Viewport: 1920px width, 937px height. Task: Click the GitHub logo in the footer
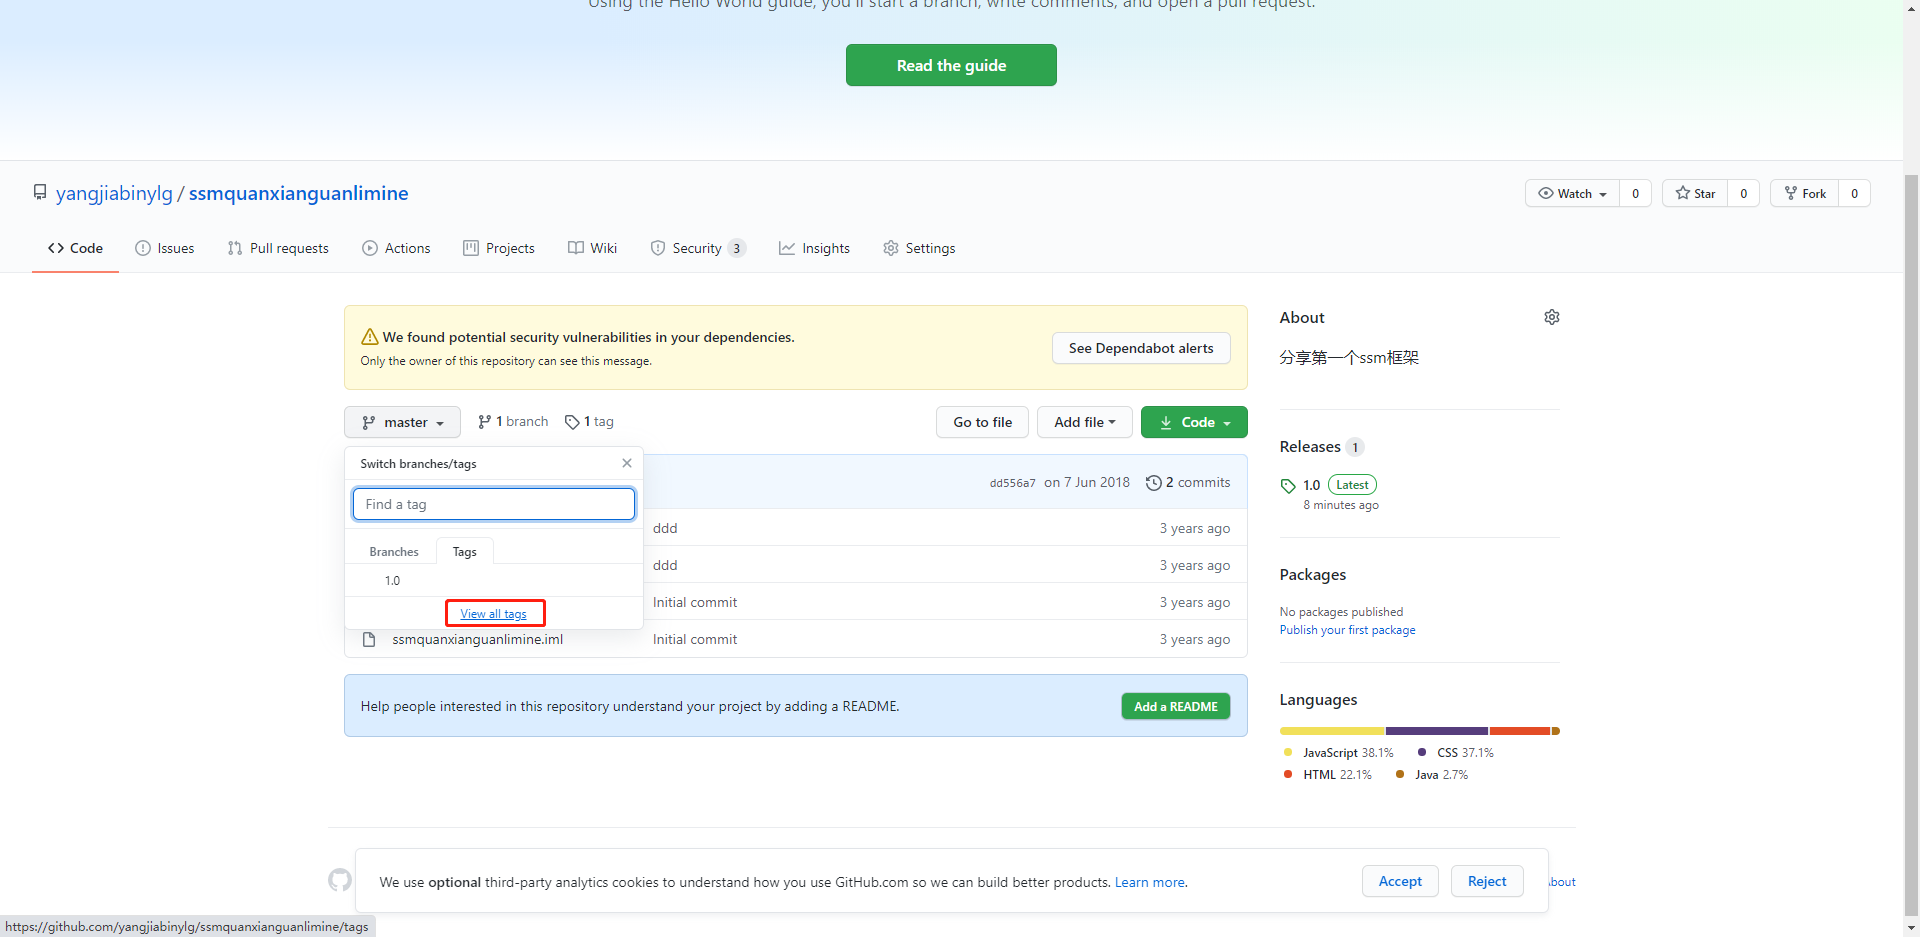coord(340,880)
